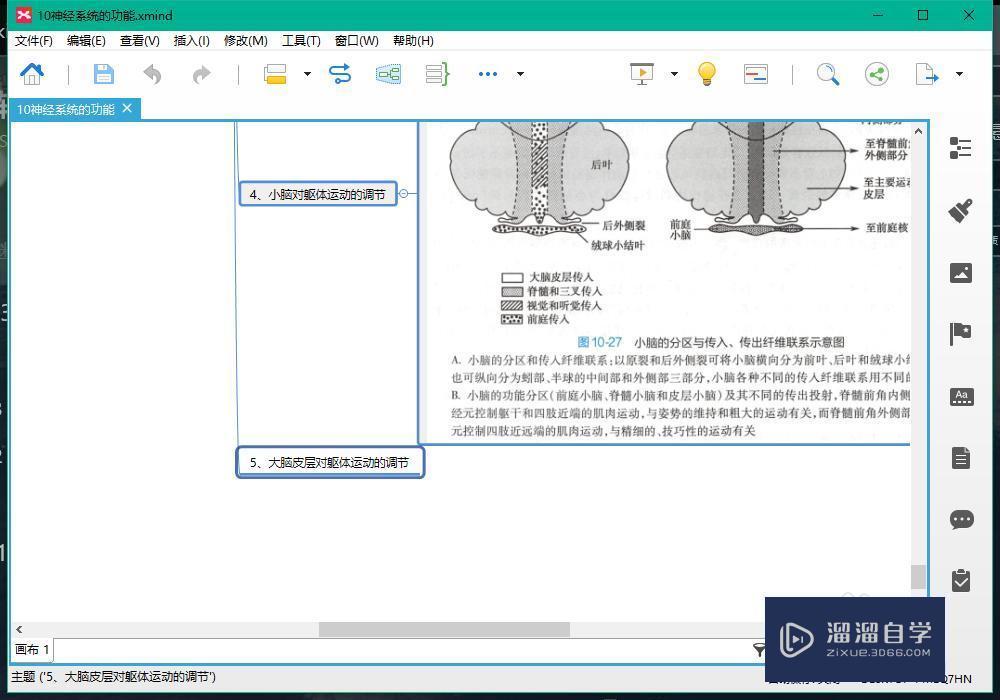Select the Save icon on the toolbar
This screenshot has width=1000, height=700.
pos(104,74)
